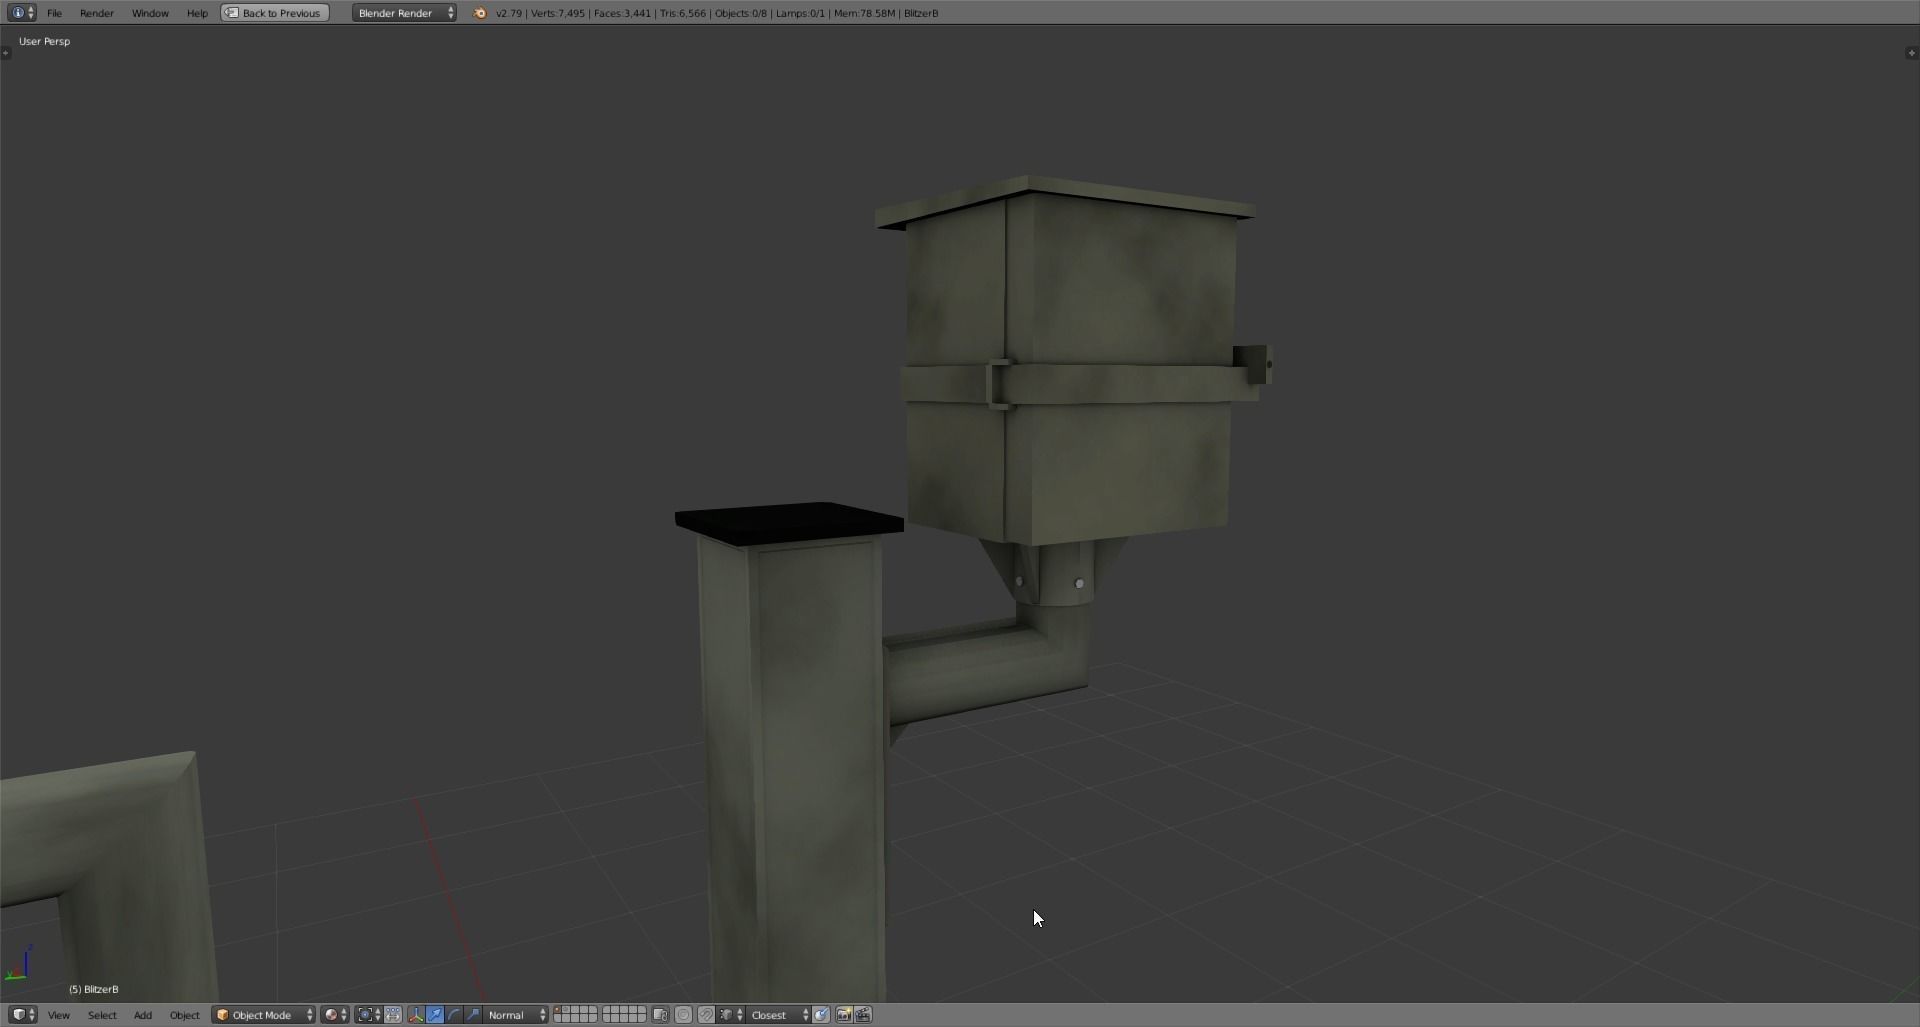Open the File menu
The height and width of the screenshot is (1027, 1920).
coord(55,13)
